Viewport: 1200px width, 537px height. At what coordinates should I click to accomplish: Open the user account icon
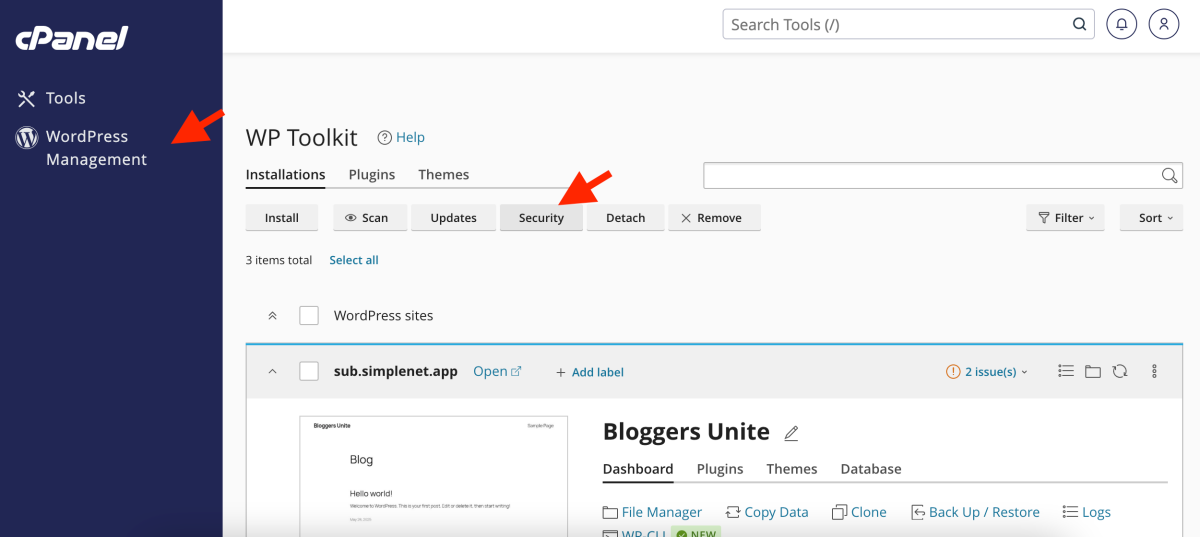point(1164,24)
